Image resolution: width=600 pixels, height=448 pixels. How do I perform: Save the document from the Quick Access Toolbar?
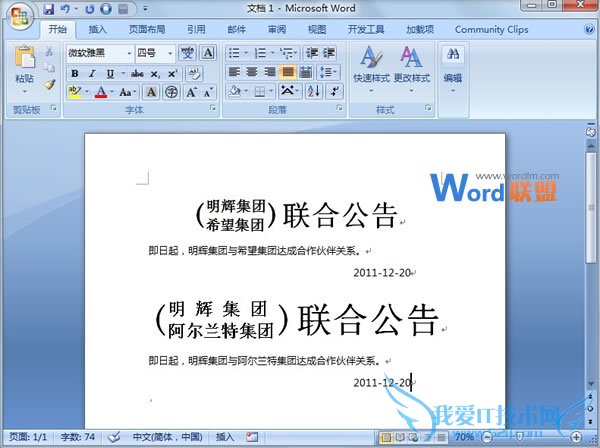click(x=49, y=9)
